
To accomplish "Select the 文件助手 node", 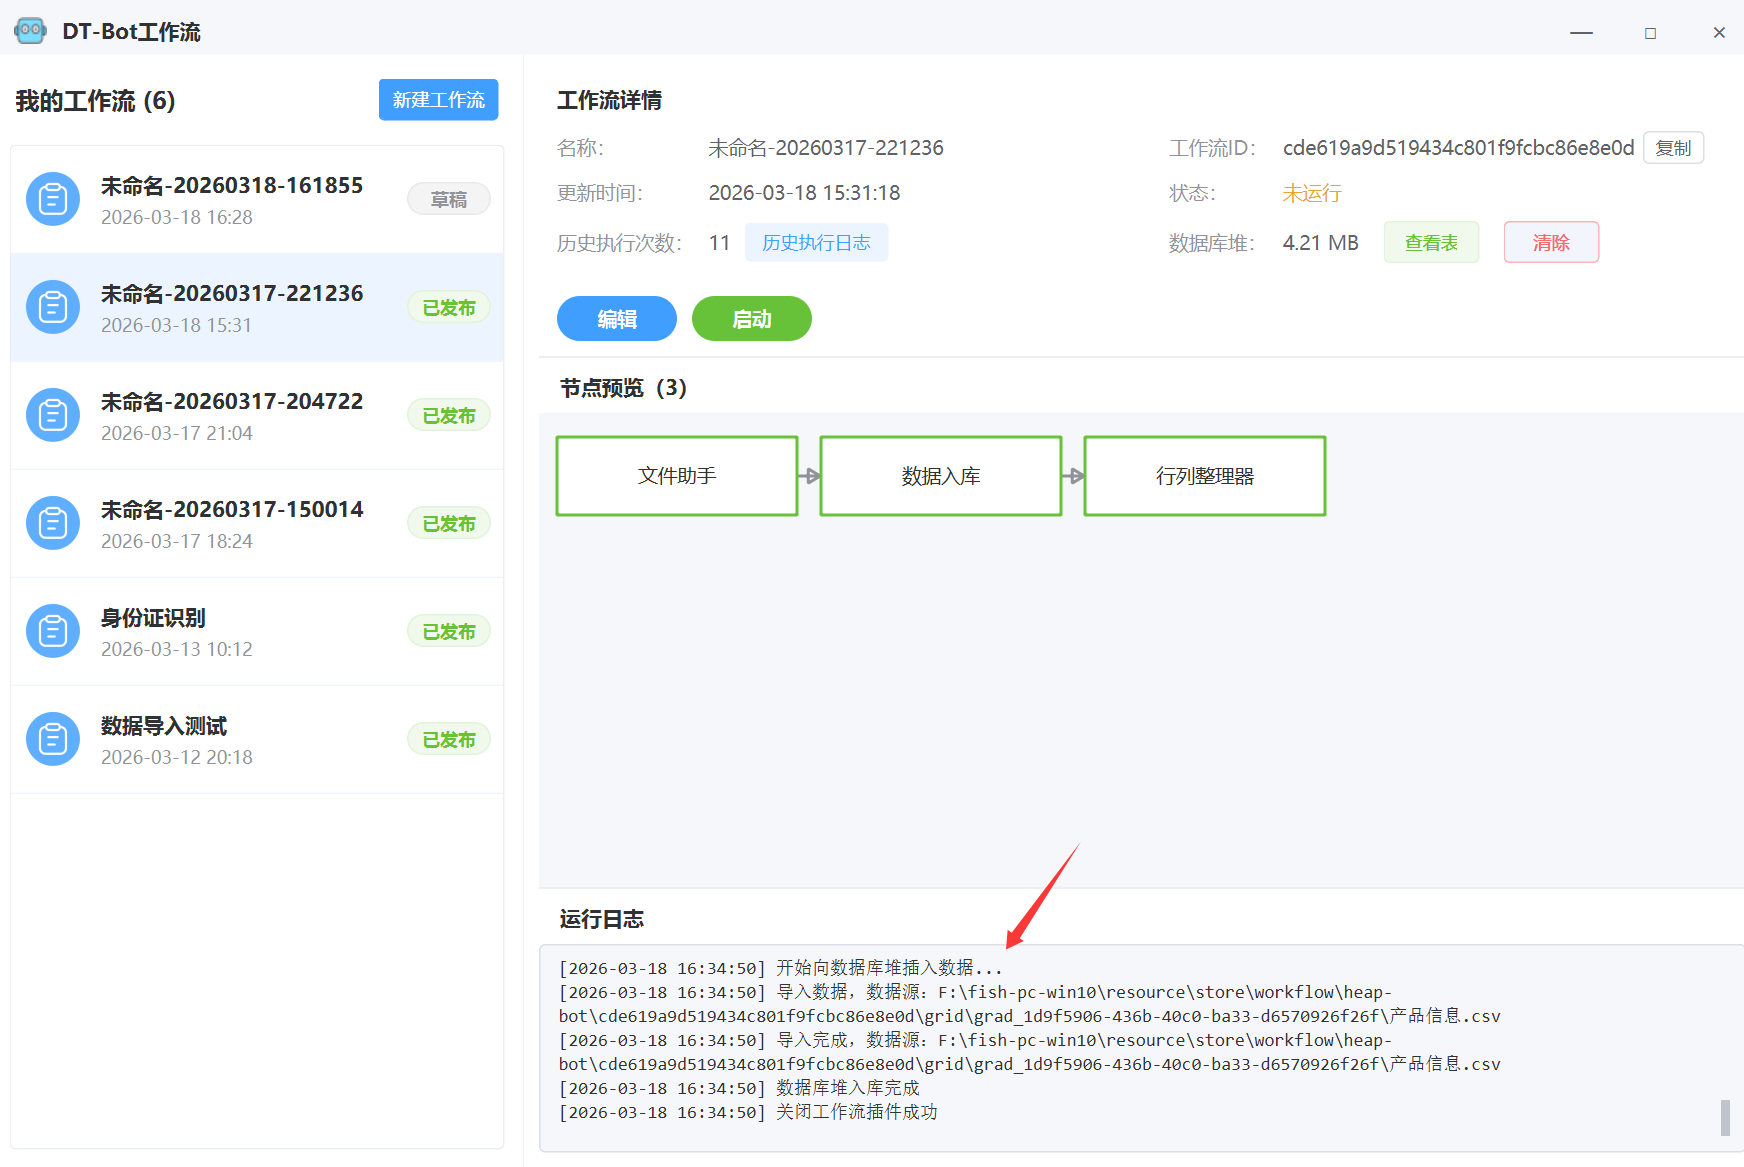I will pos(677,476).
